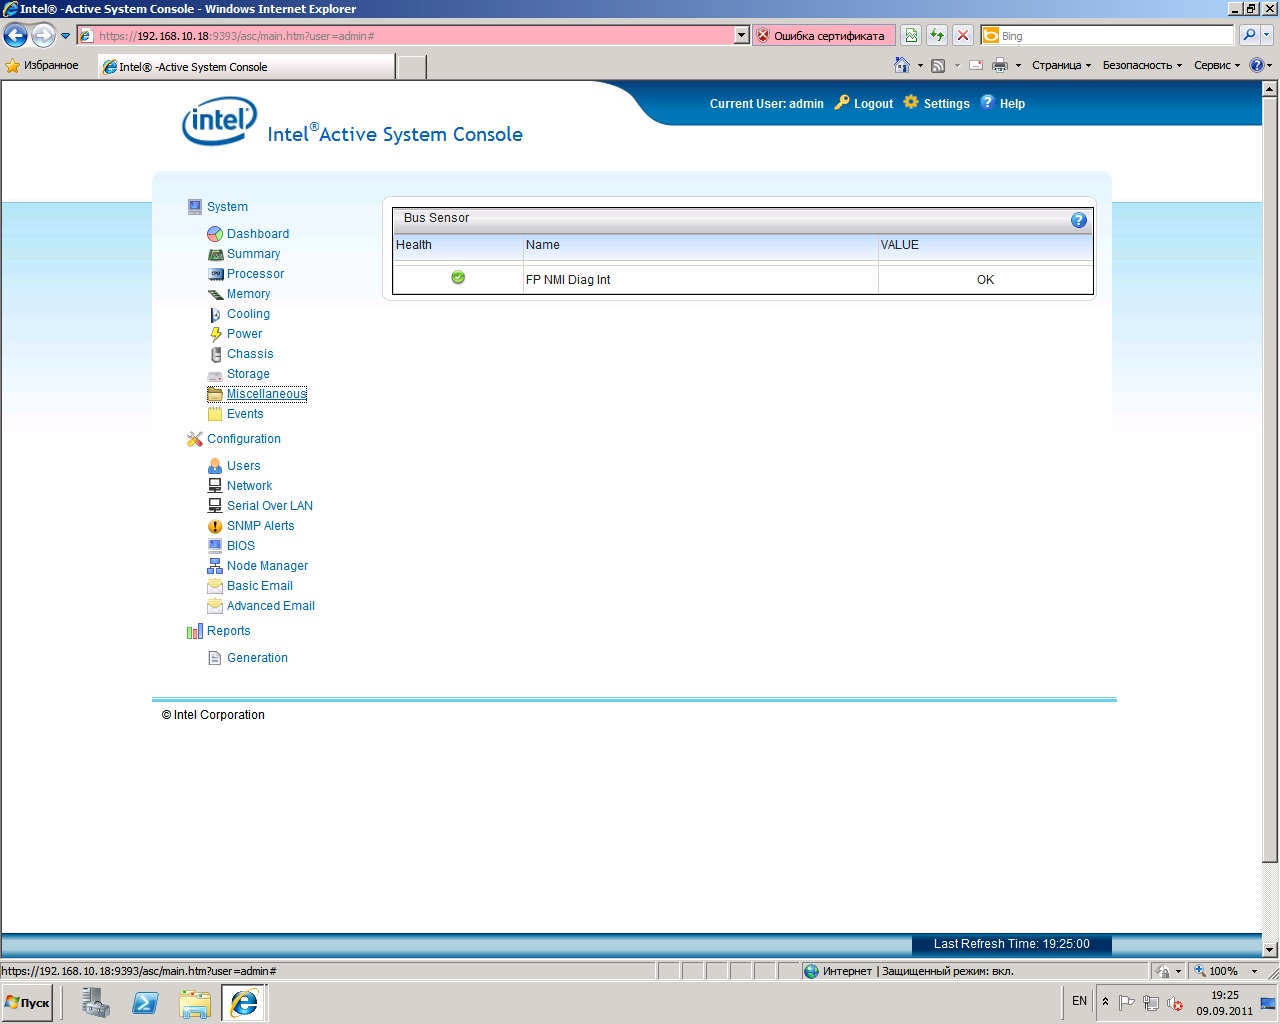Click the Dashboard pie chart icon
Screen dimensions: 1280x1024
point(214,234)
